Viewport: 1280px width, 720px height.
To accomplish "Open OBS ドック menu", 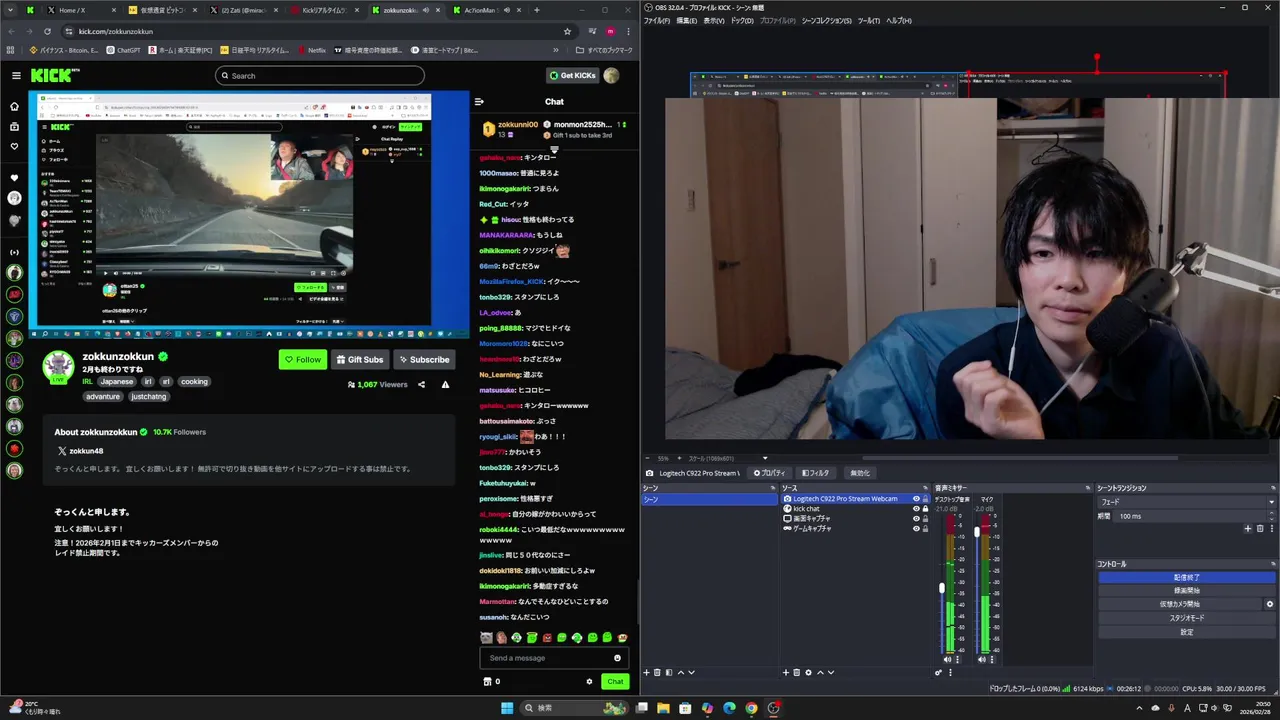I will tap(742, 20).
